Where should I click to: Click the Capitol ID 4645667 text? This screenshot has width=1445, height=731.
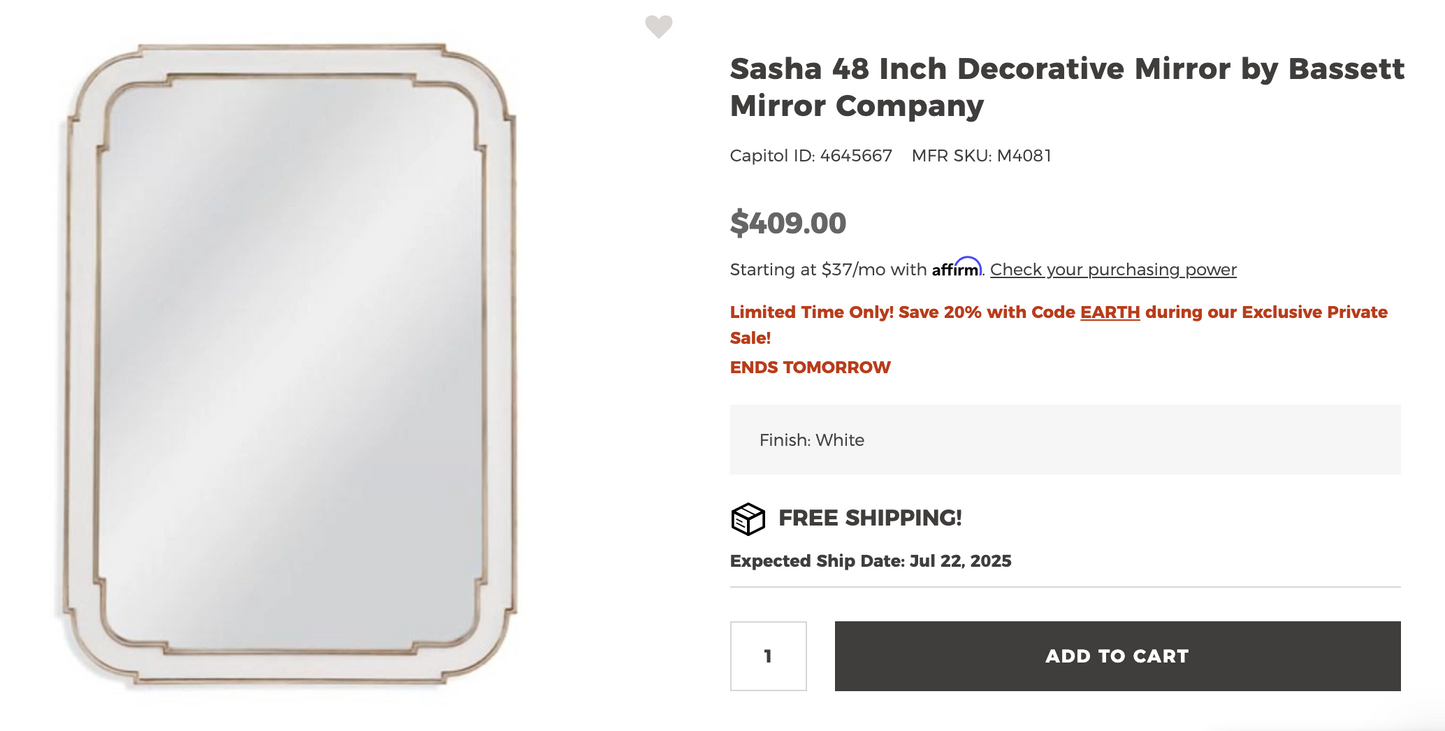click(x=811, y=155)
